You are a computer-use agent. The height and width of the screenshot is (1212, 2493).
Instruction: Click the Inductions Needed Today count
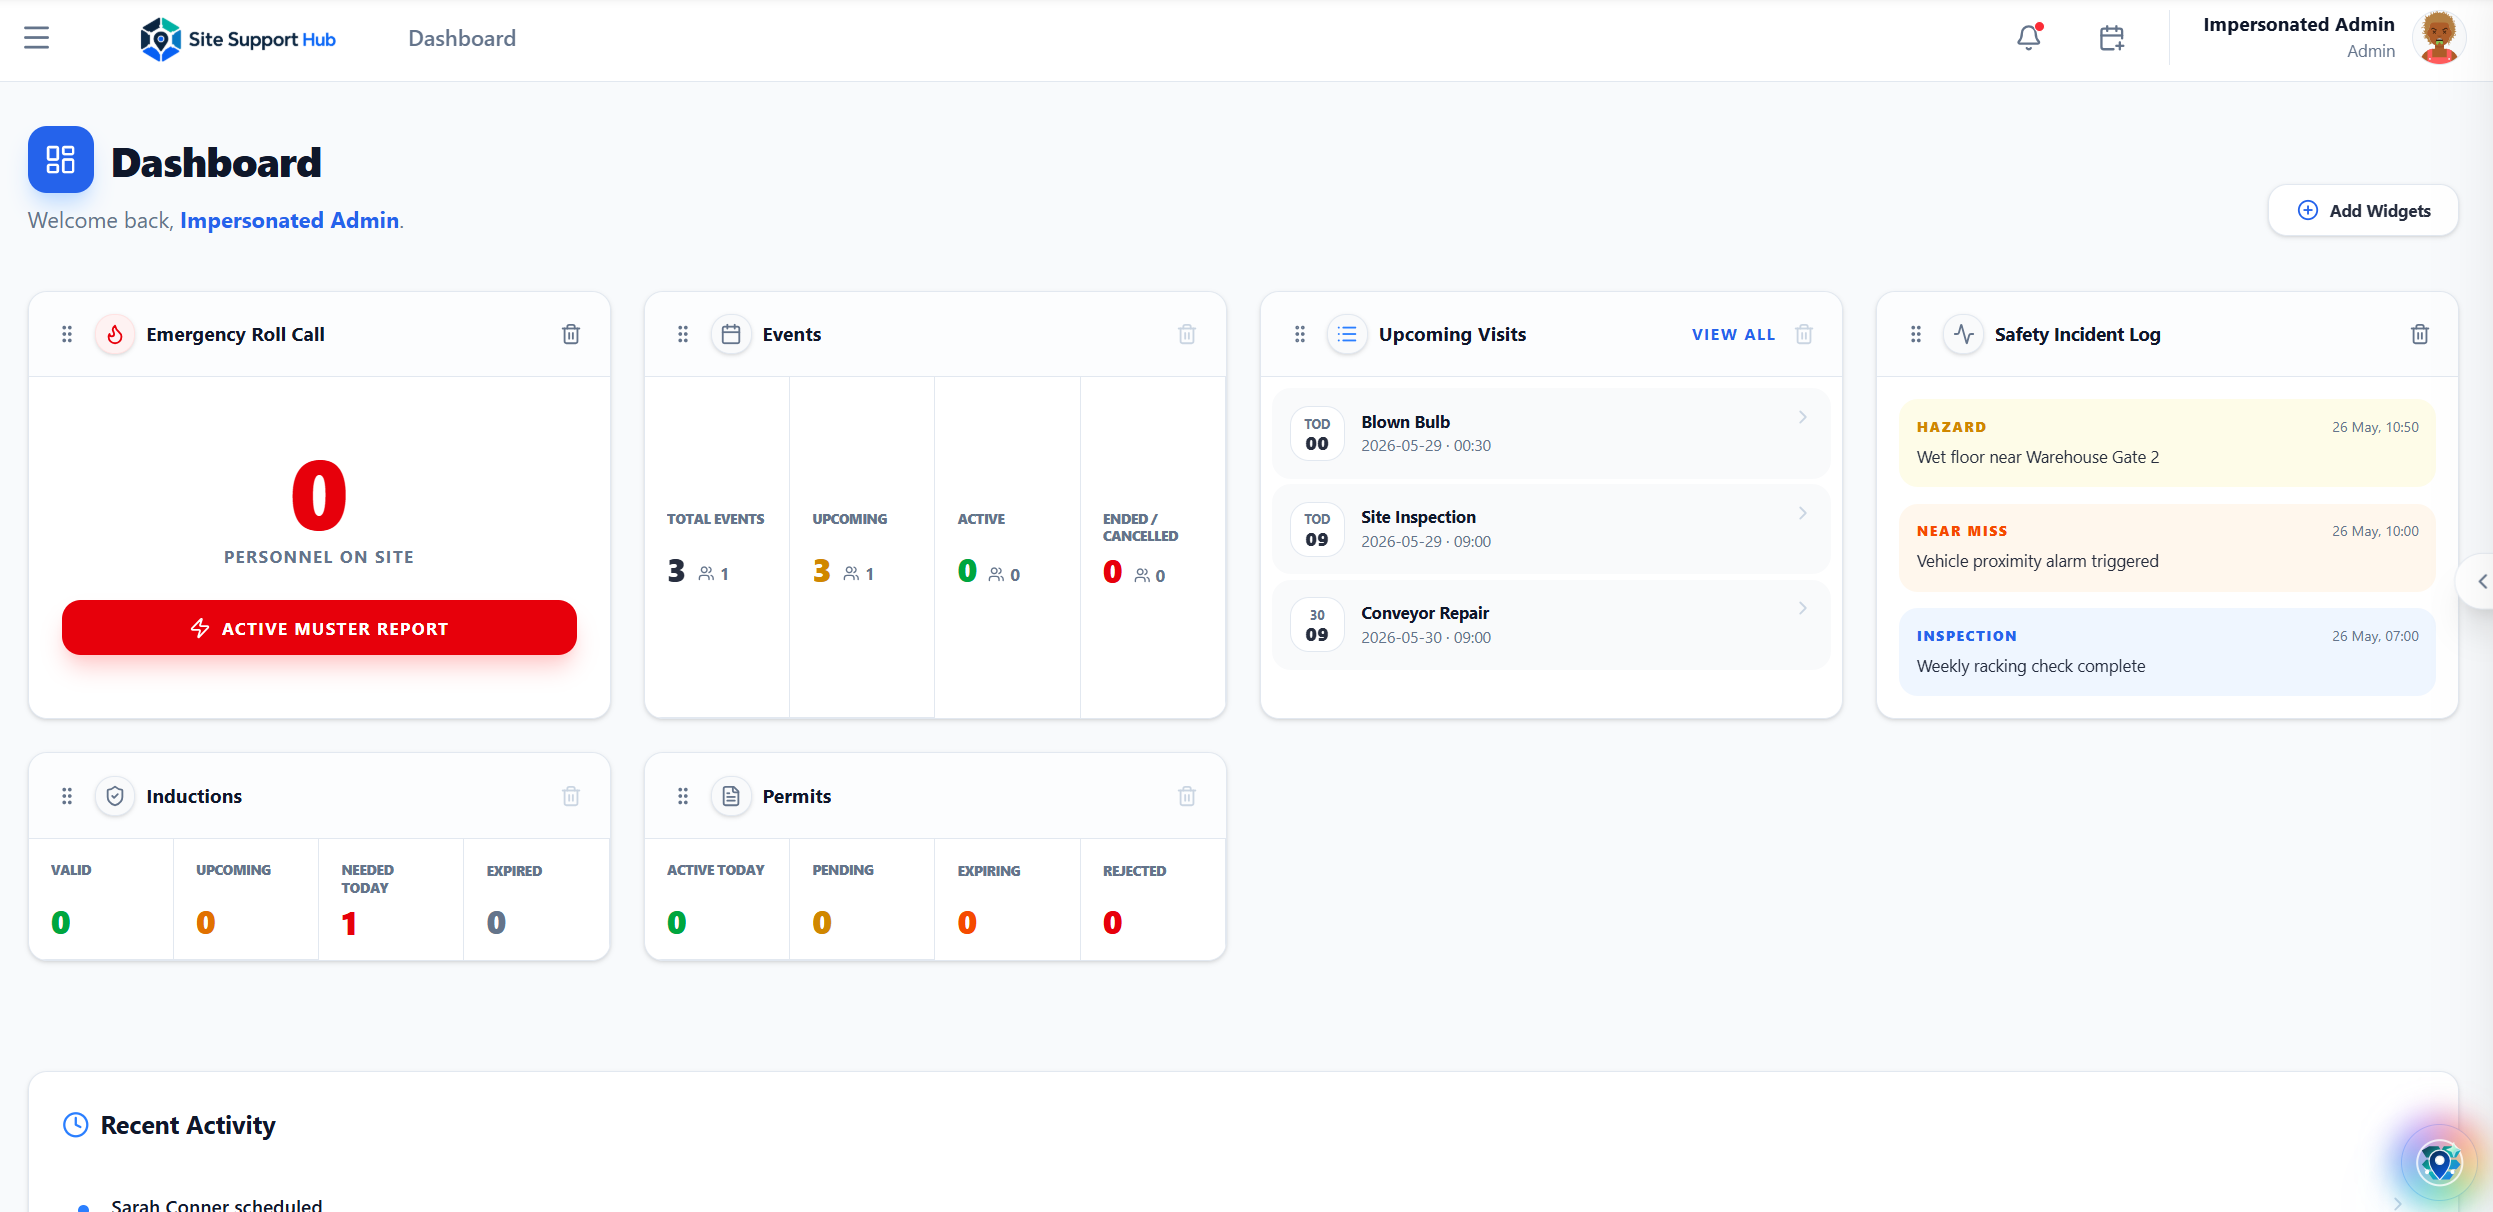[x=349, y=923]
